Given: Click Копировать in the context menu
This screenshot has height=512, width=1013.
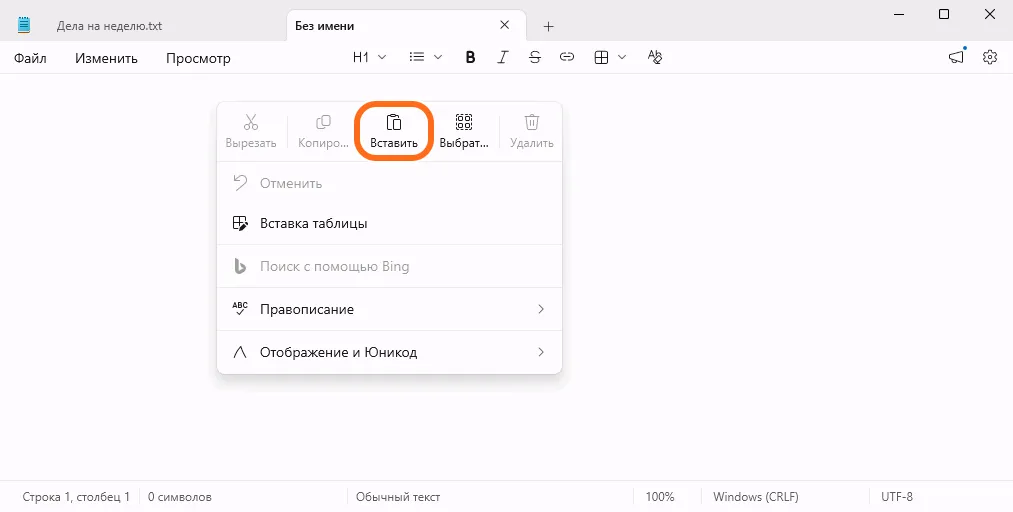Looking at the screenshot, I should pyautogui.click(x=323, y=131).
